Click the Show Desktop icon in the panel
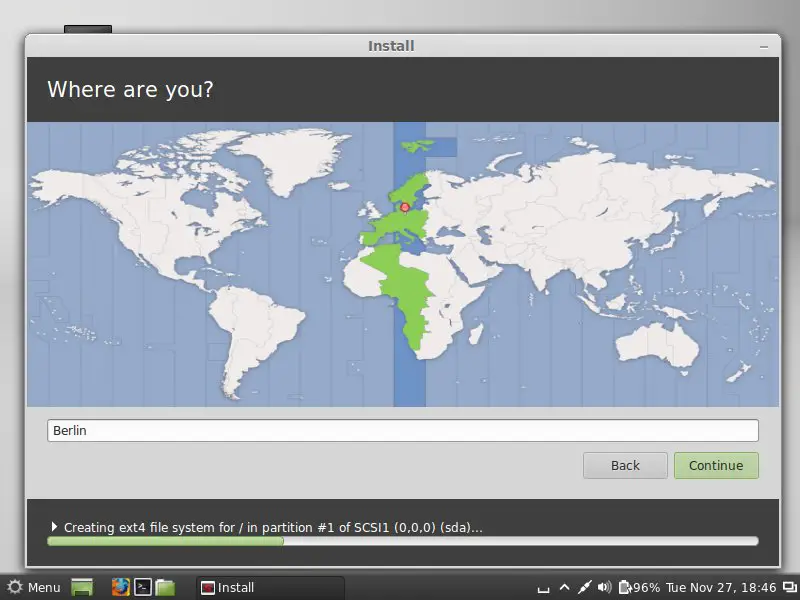This screenshot has height=600, width=800. [x=82, y=587]
